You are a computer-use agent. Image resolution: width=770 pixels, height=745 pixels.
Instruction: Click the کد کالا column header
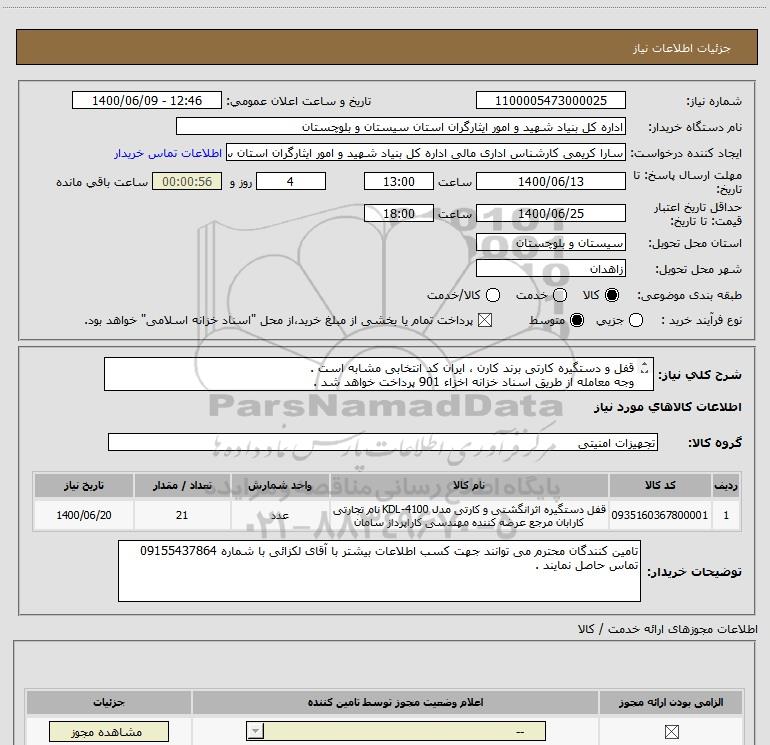point(660,485)
